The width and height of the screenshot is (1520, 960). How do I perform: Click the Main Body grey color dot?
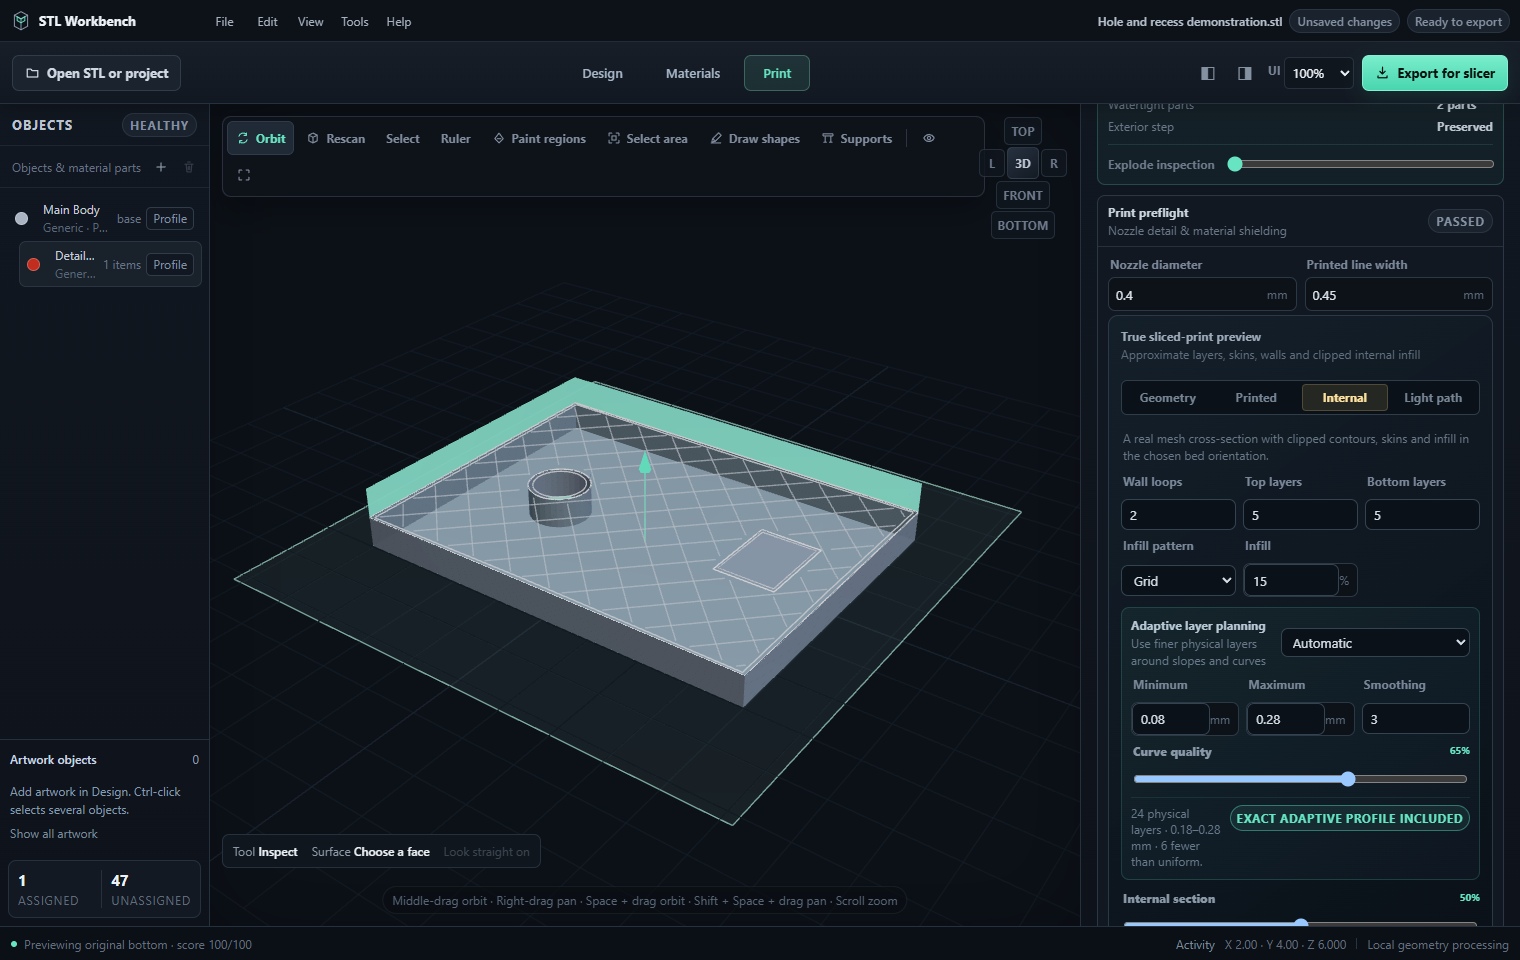click(x=22, y=218)
